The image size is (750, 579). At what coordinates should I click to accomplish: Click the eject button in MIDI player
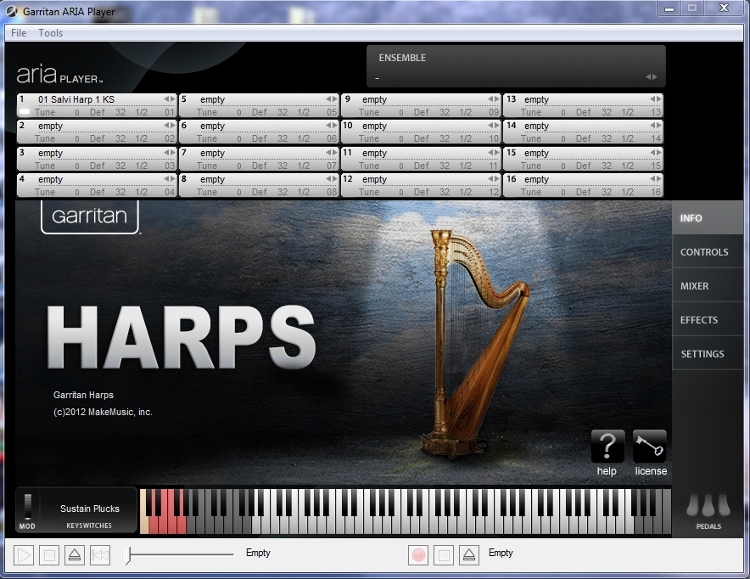coord(75,555)
